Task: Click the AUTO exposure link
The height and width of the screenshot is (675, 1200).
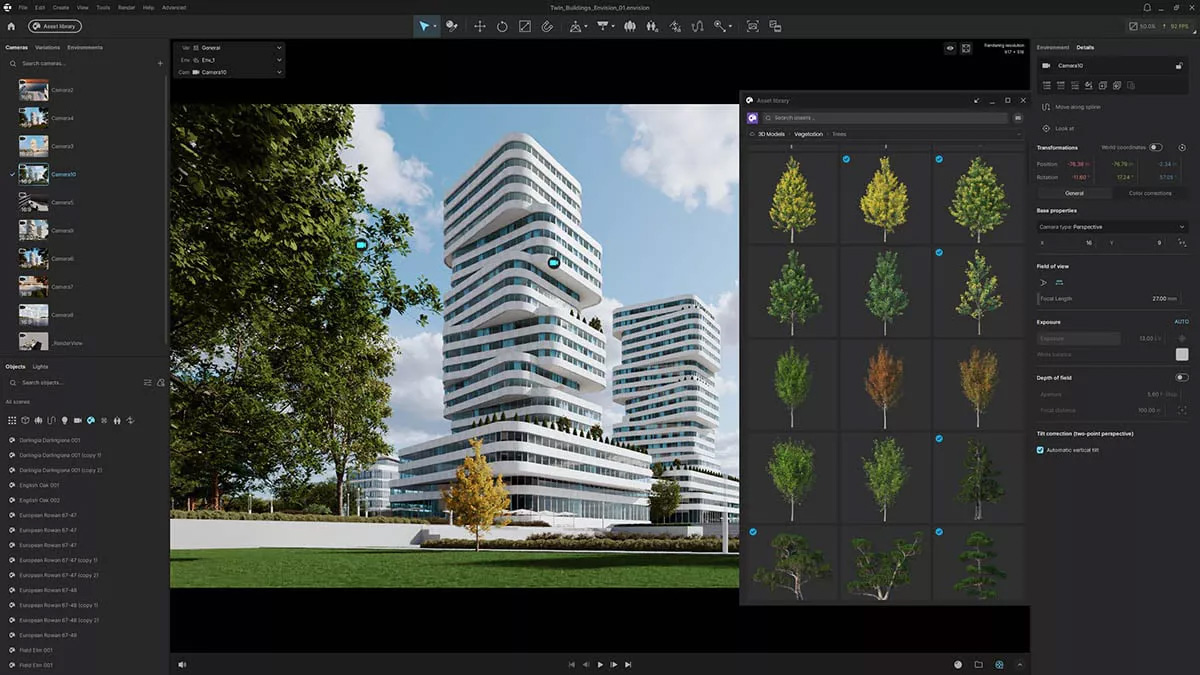Action: (1181, 322)
